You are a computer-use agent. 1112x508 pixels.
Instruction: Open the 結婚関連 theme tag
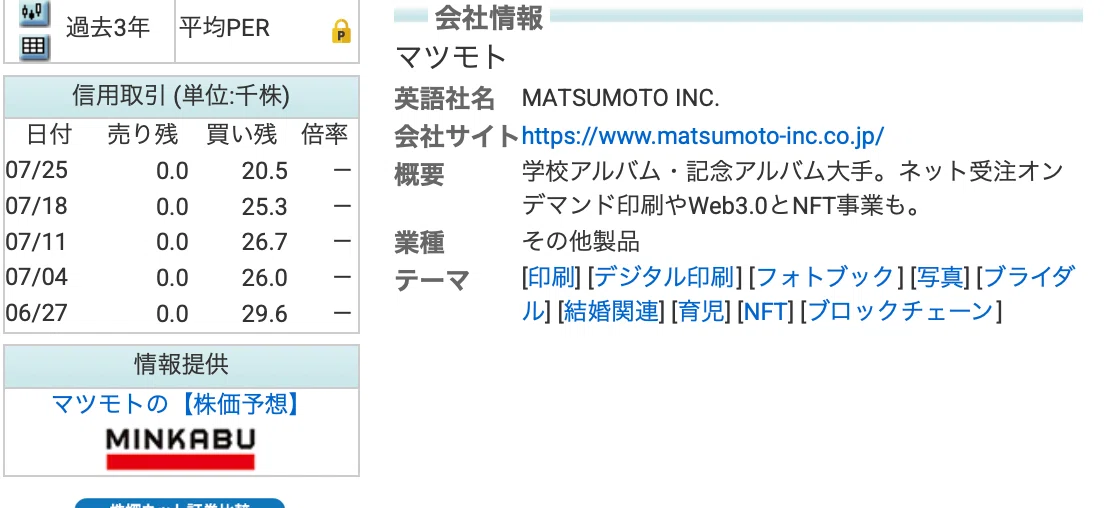point(611,311)
